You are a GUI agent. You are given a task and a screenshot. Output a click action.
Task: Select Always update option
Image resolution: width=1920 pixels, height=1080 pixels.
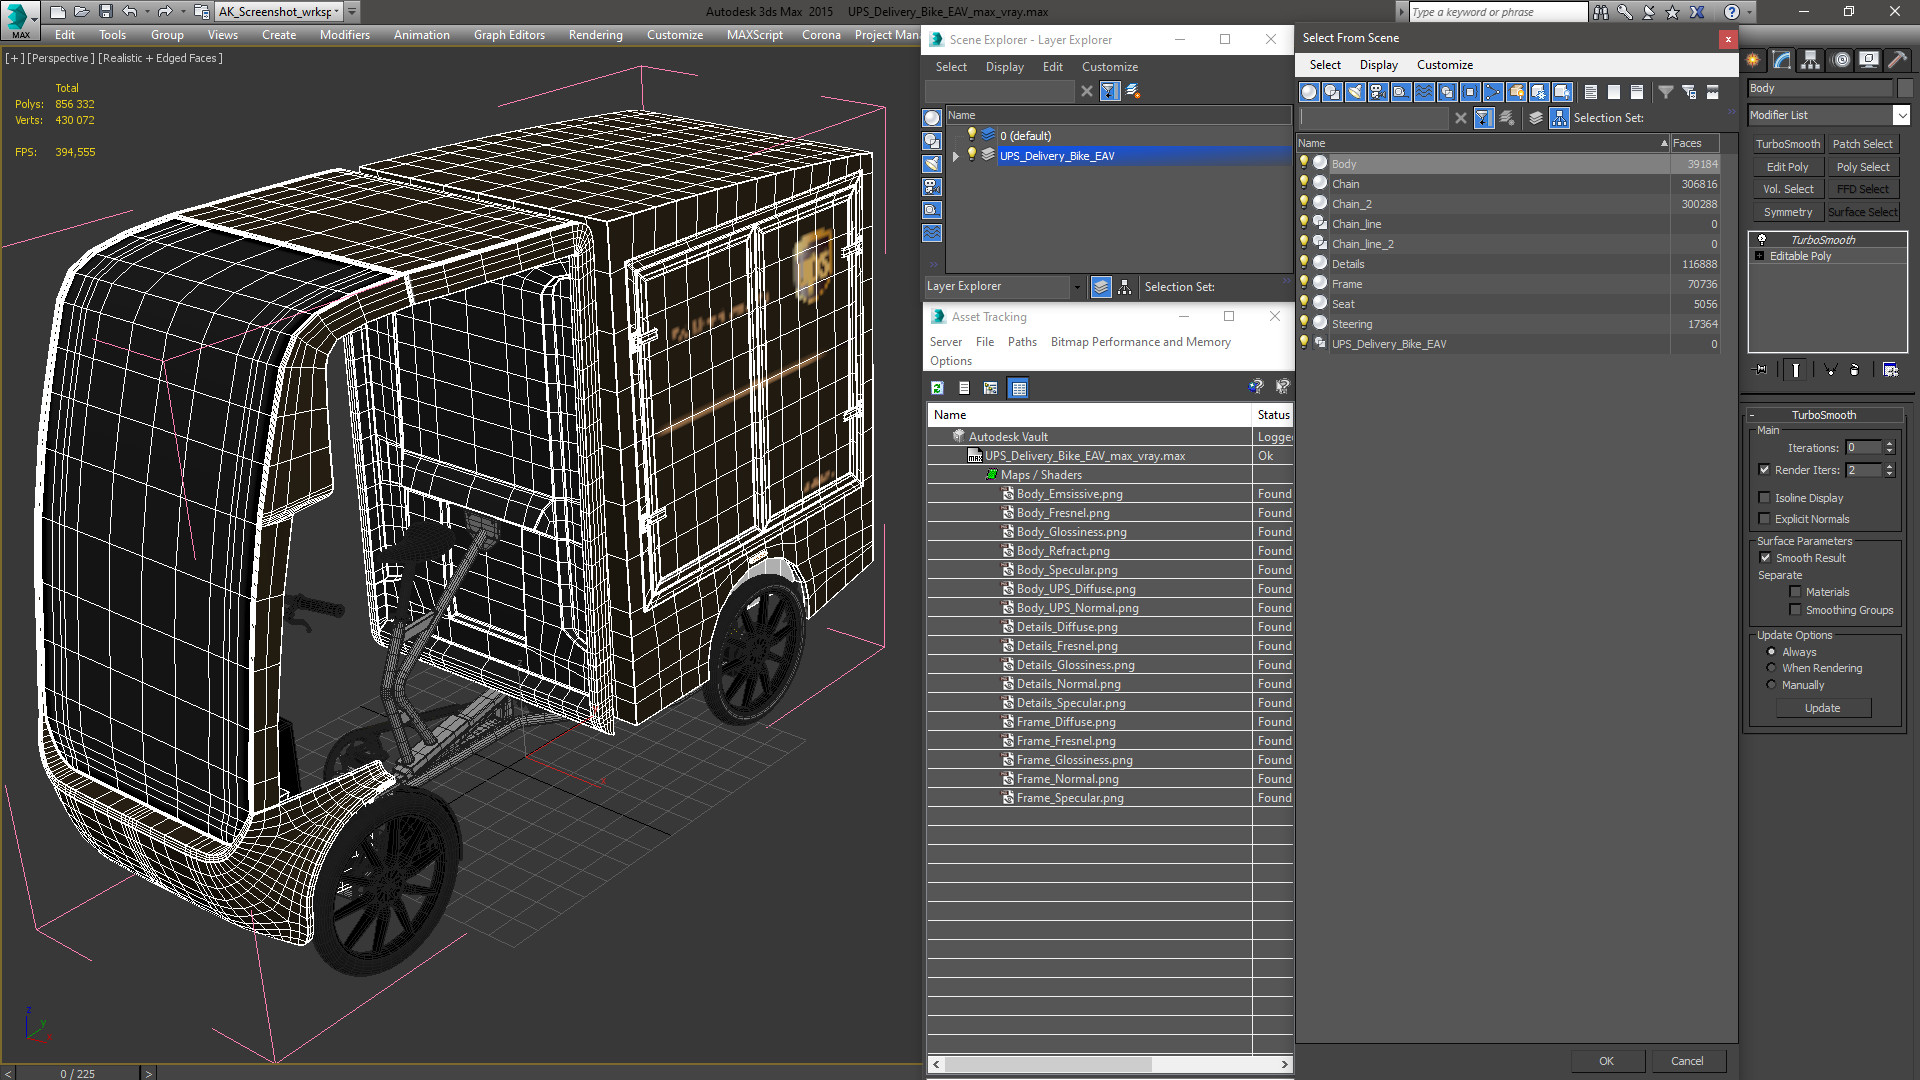point(1771,652)
